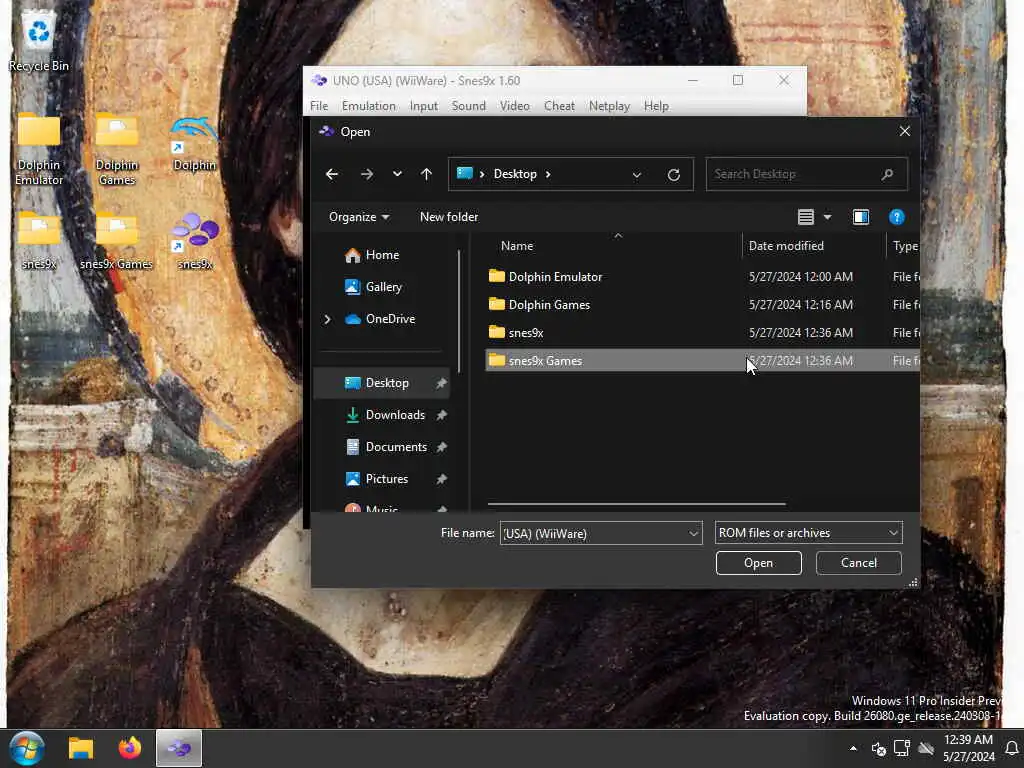
Task: Select the Dolphin shortcut on the desktop
Action: tap(194, 144)
